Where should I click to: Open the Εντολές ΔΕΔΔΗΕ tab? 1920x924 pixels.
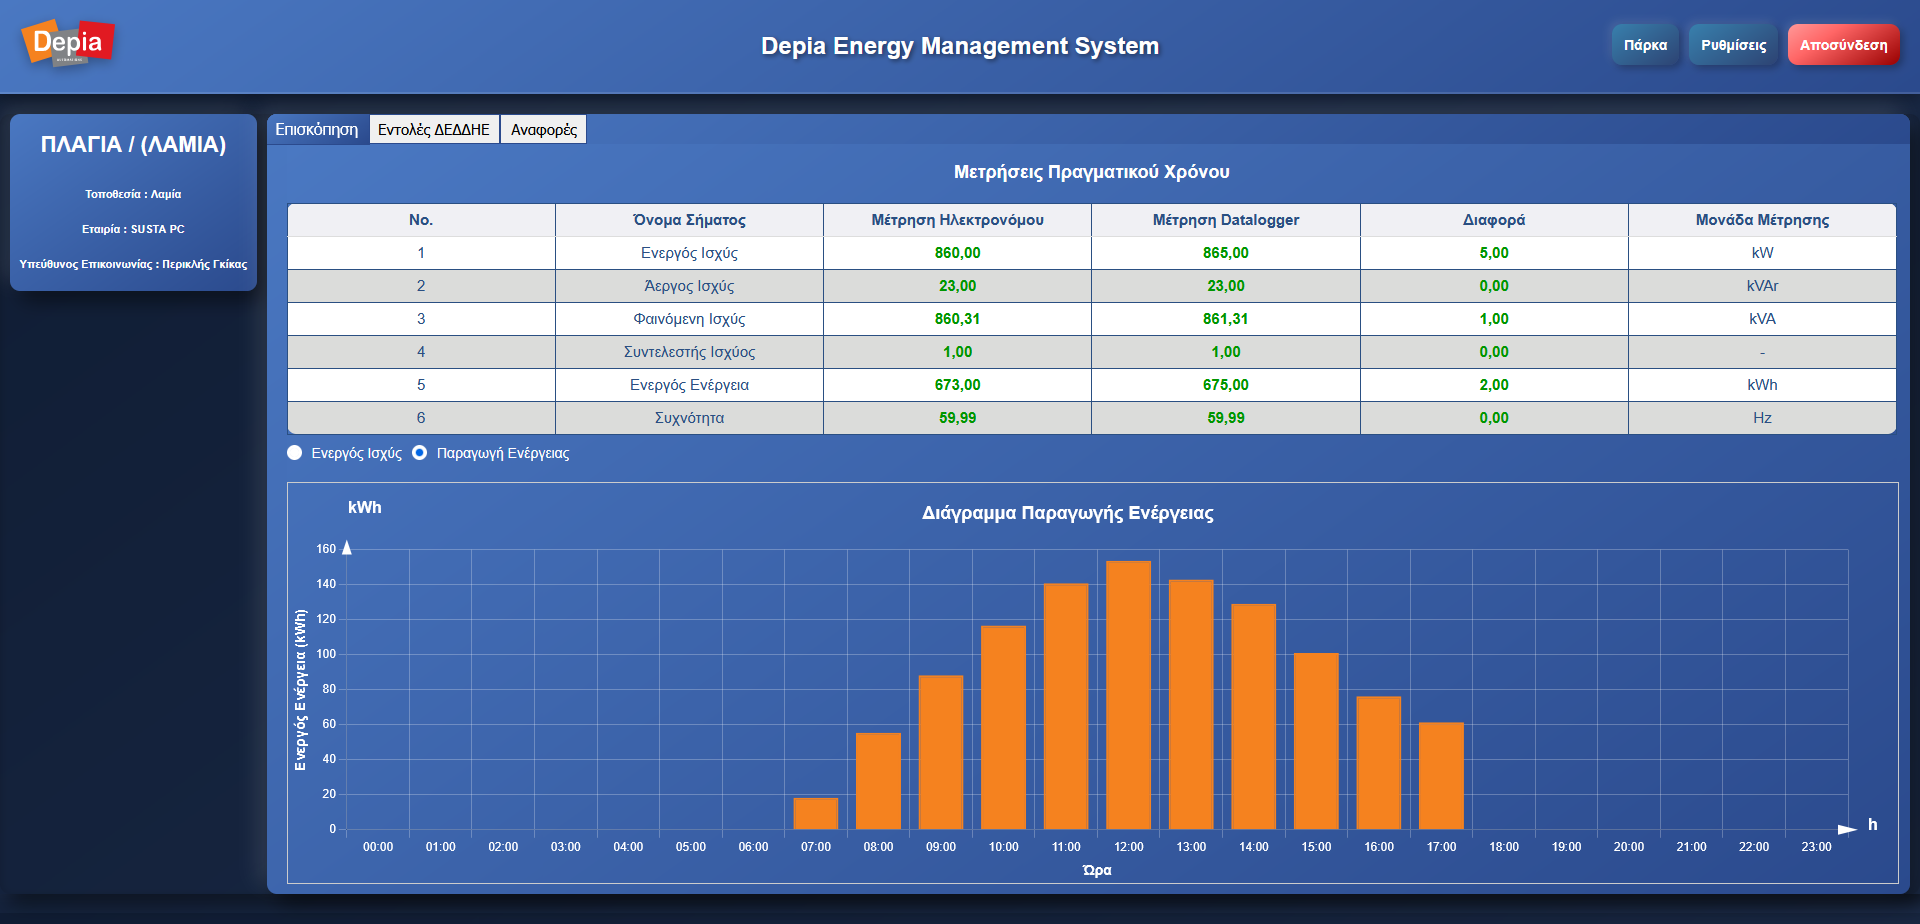point(434,129)
